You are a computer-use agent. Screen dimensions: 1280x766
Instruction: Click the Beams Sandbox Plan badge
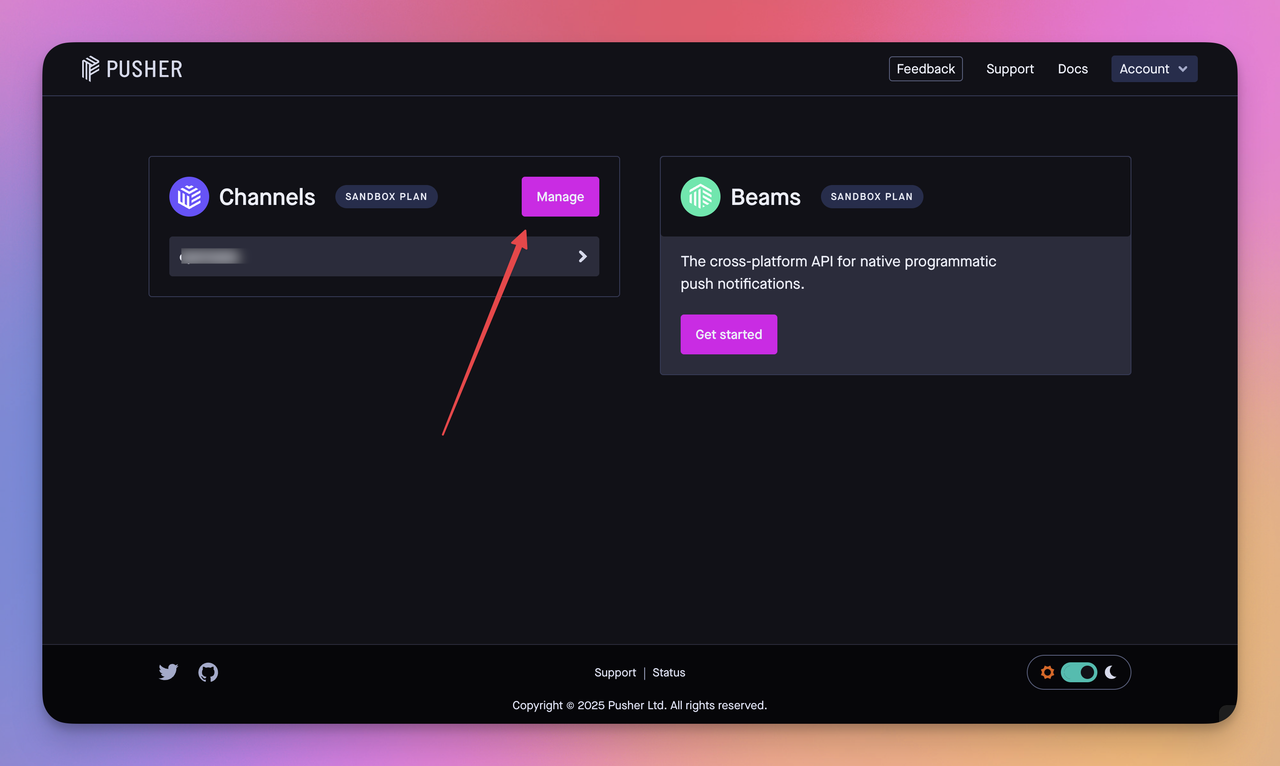[x=872, y=197]
